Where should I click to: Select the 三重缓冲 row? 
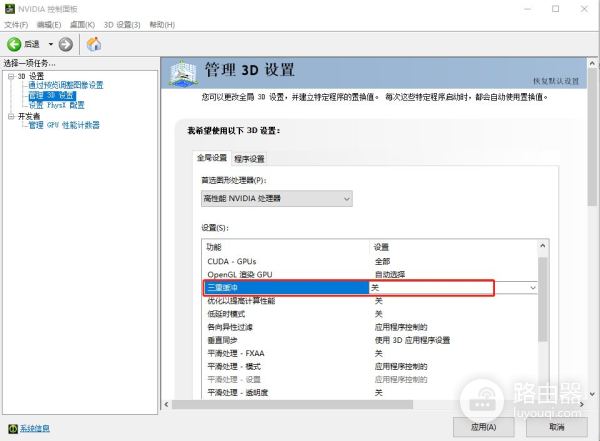tap(369, 287)
